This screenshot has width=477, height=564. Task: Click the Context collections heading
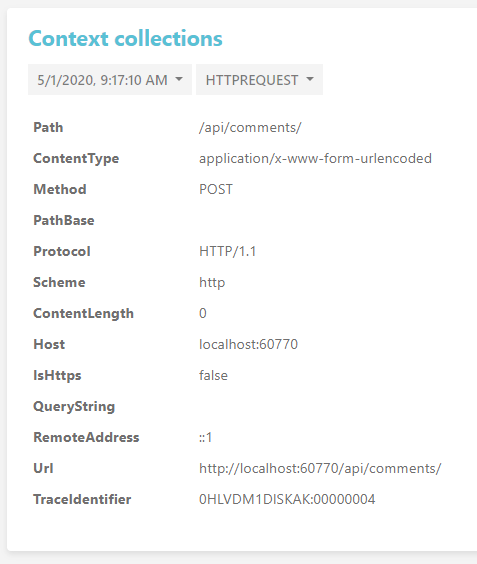click(x=126, y=38)
